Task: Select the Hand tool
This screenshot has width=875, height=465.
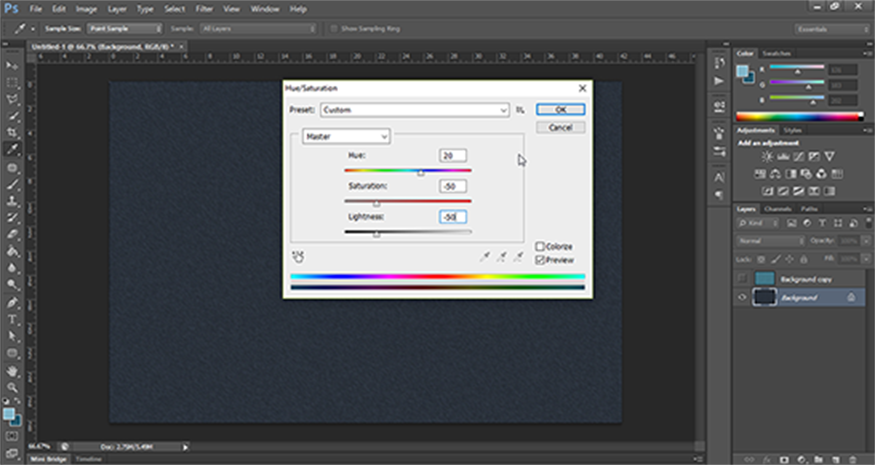Action: pos(13,370)
